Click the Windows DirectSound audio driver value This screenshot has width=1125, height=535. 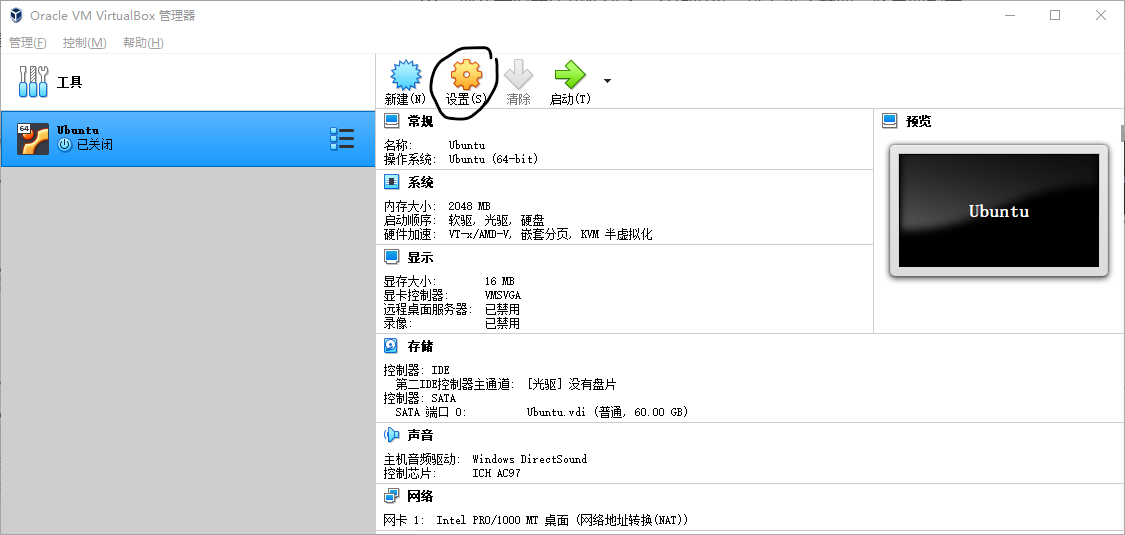529,459
